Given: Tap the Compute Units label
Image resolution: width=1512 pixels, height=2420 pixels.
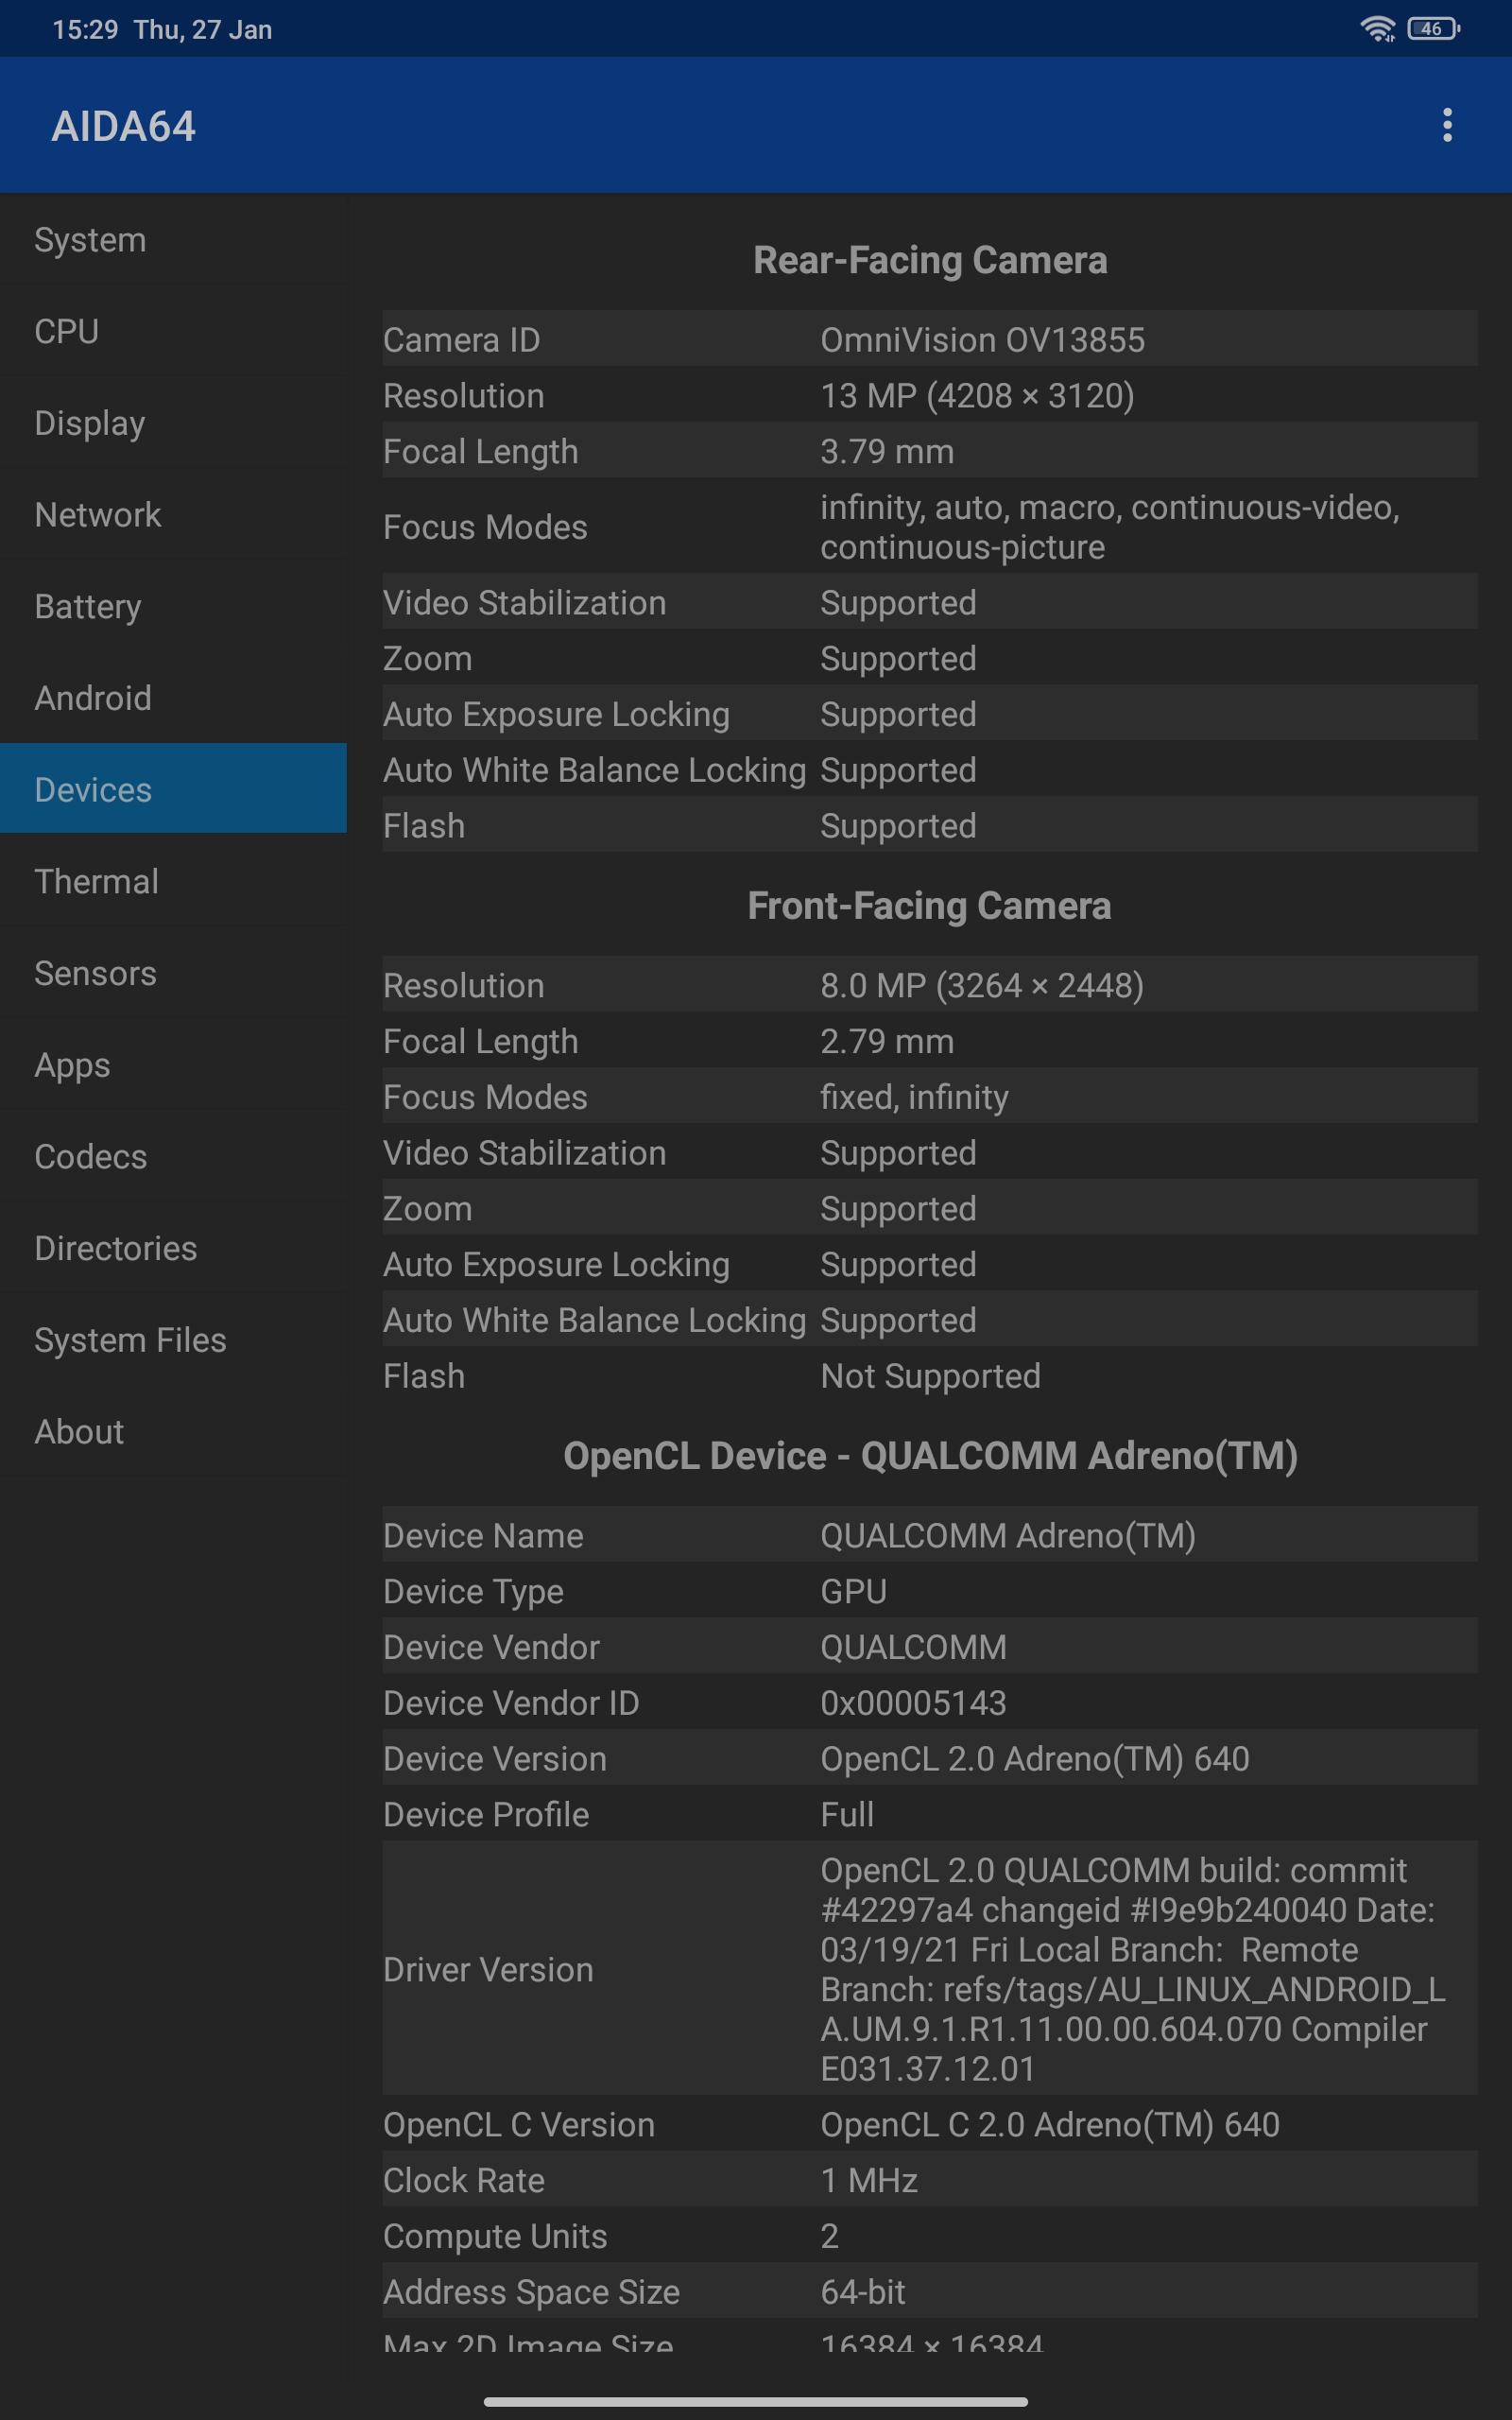Looking at the screenshot, I should tap(495, 2237).
